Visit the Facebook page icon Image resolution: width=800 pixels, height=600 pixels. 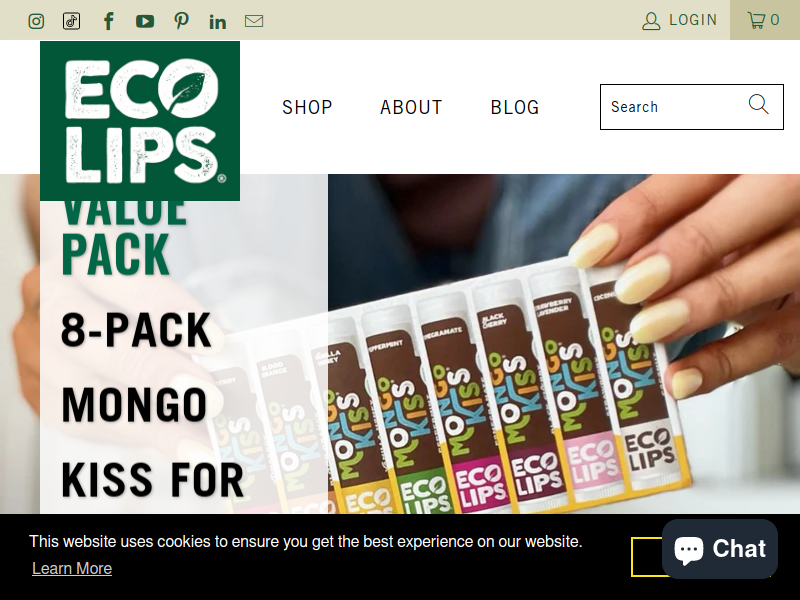tap(108, 21)
